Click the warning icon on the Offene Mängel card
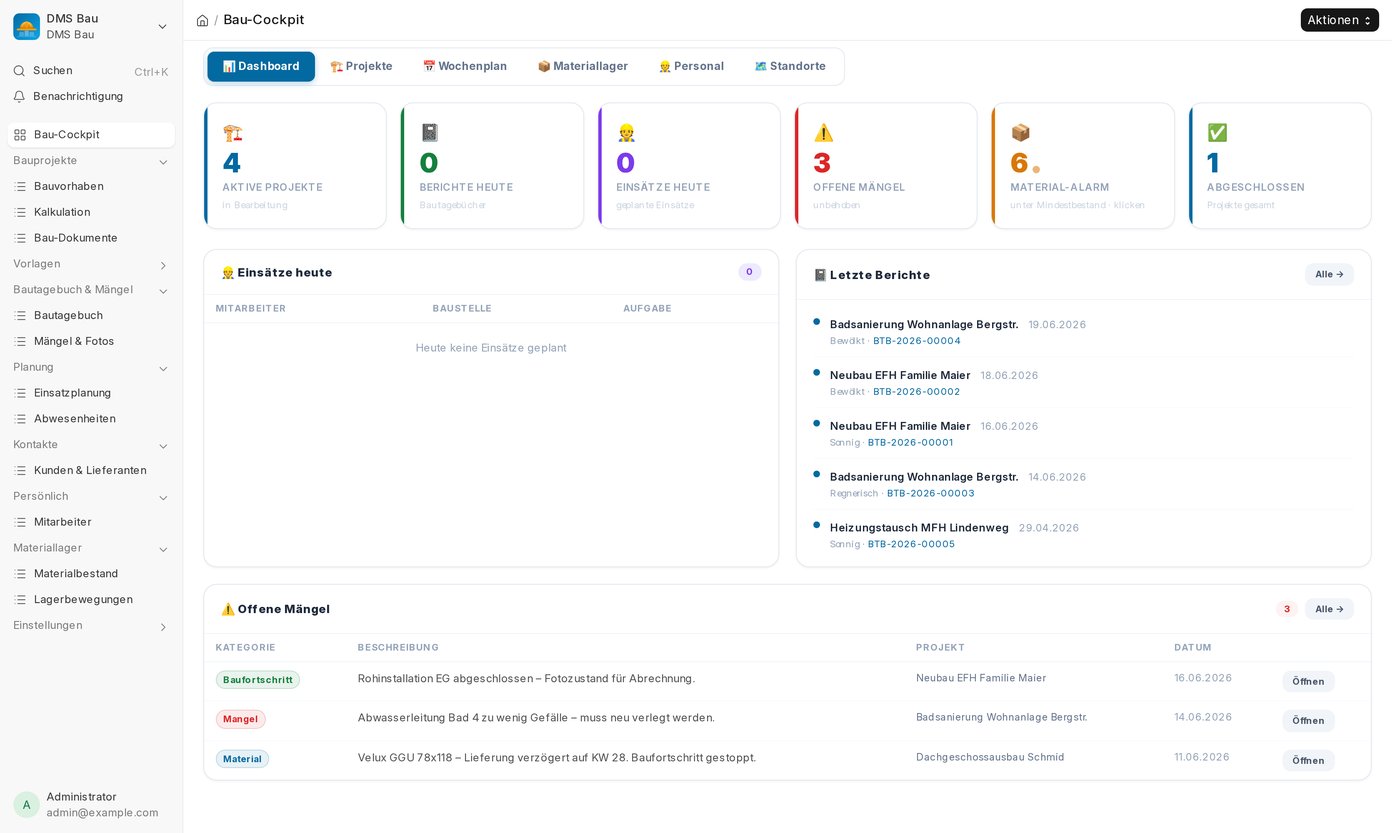This screenshot has width=1400, height=833. coord(823,133)
